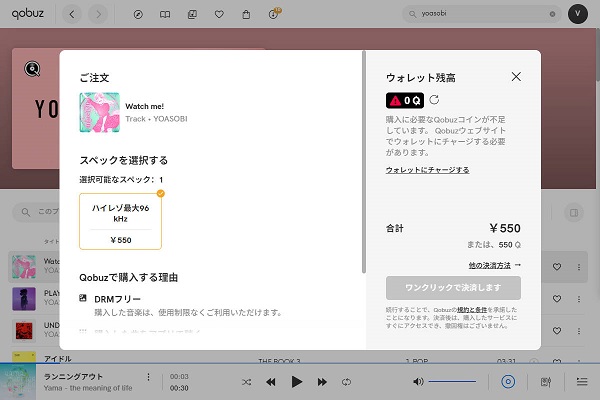Click the yoasobi search field

(481, 14)
